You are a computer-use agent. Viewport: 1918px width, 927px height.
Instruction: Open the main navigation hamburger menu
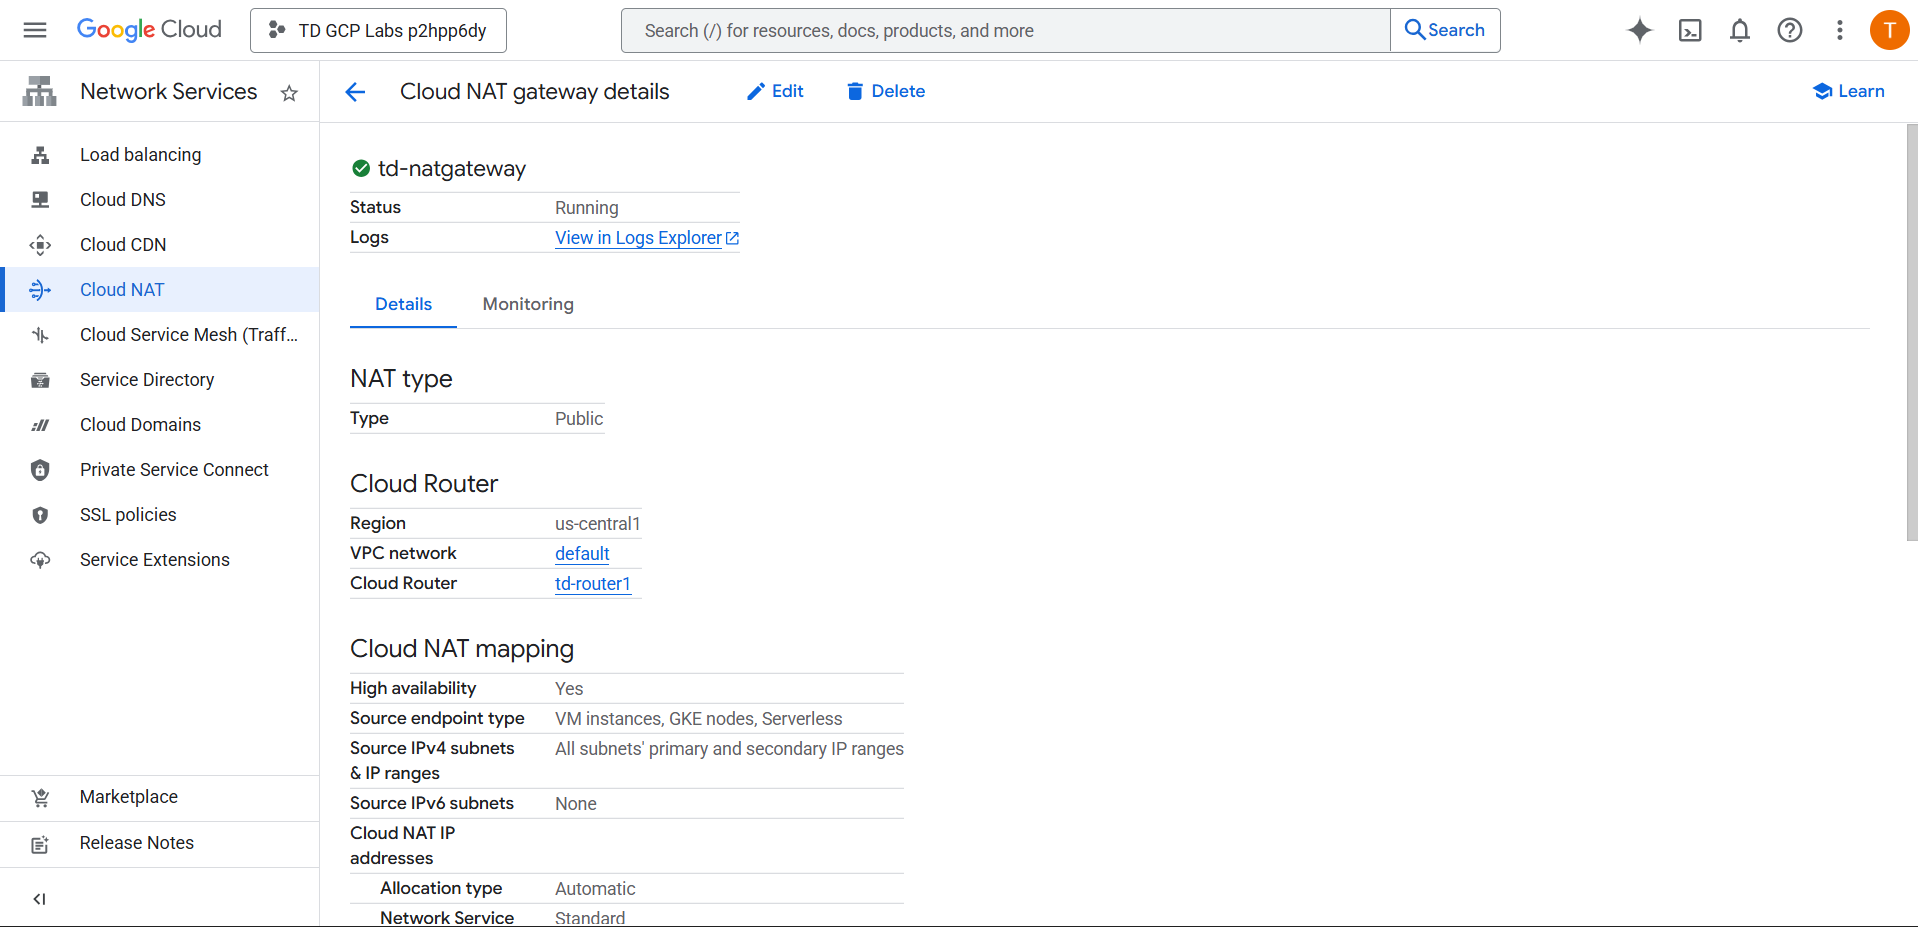click(35, 30)
